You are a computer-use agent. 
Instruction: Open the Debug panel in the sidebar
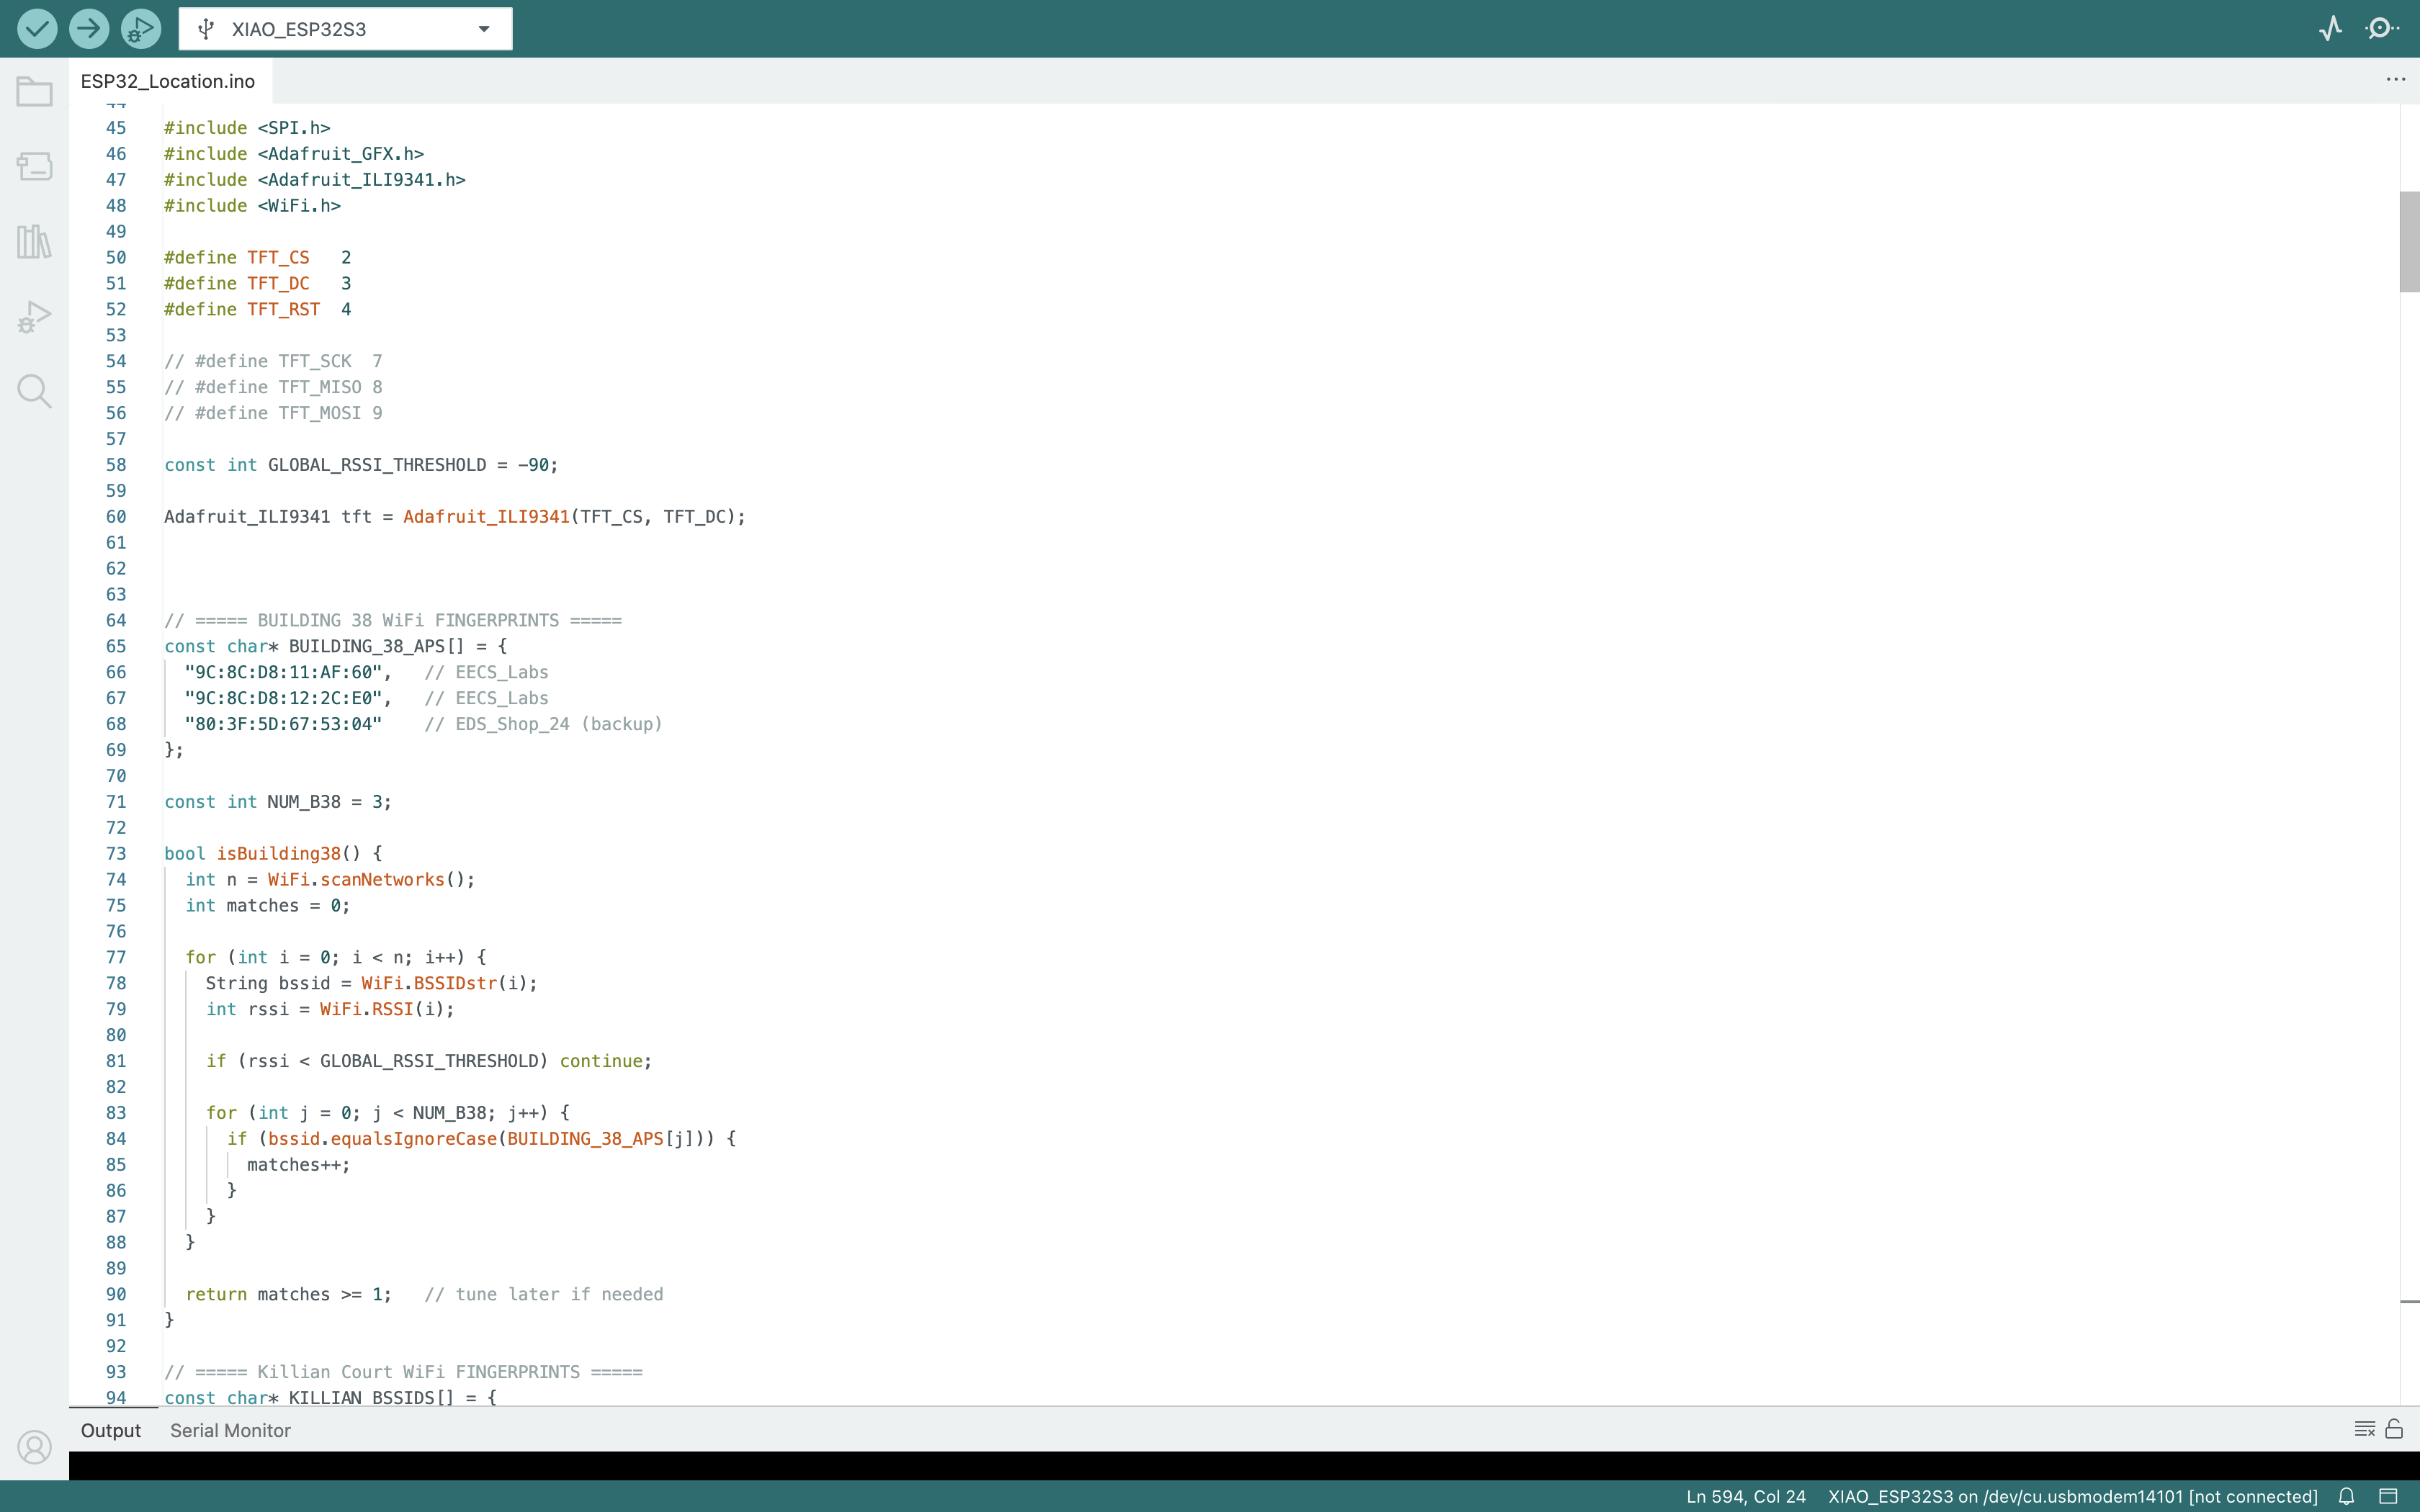(x=34, y=317)
